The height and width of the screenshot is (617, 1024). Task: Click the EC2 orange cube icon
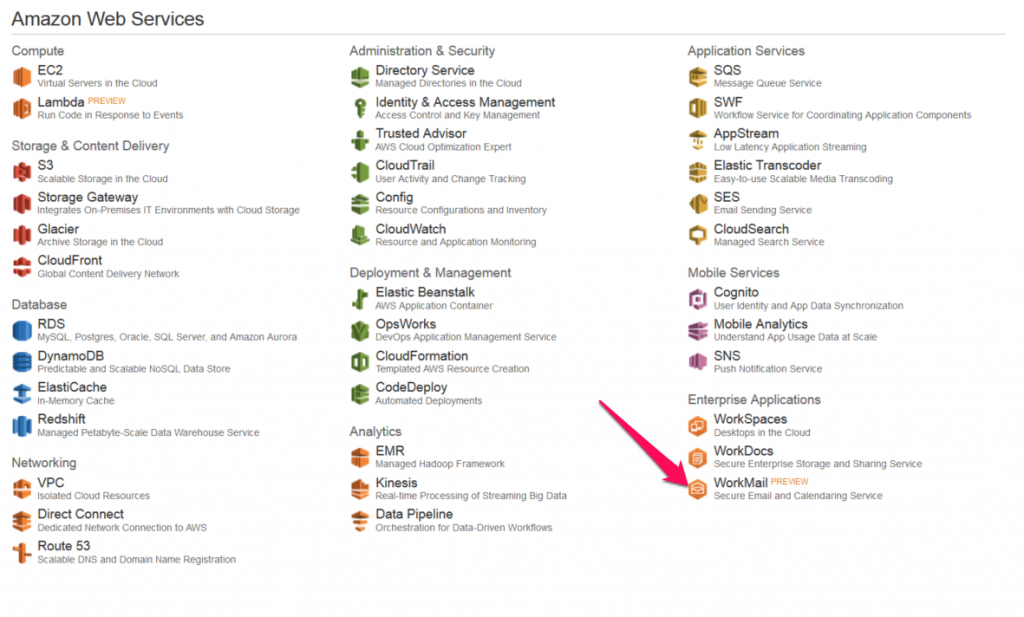tap(22, 76)
